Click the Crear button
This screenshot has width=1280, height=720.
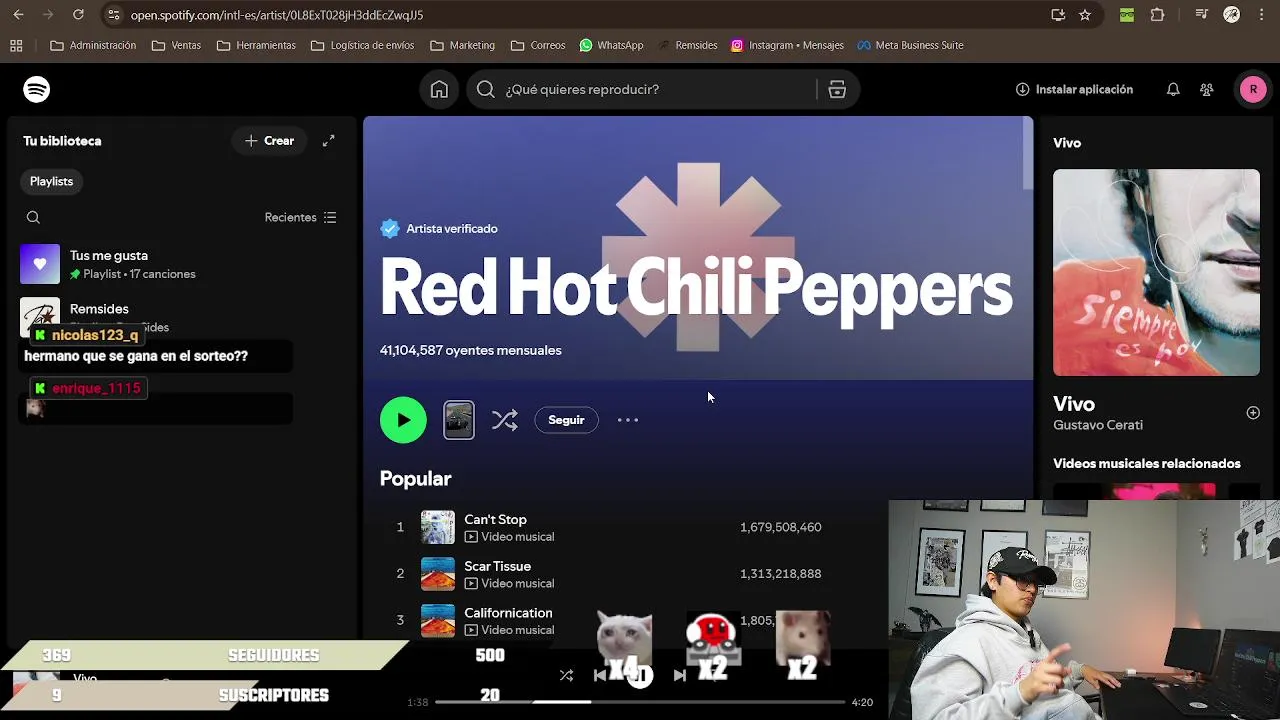[x=269, y=141]
